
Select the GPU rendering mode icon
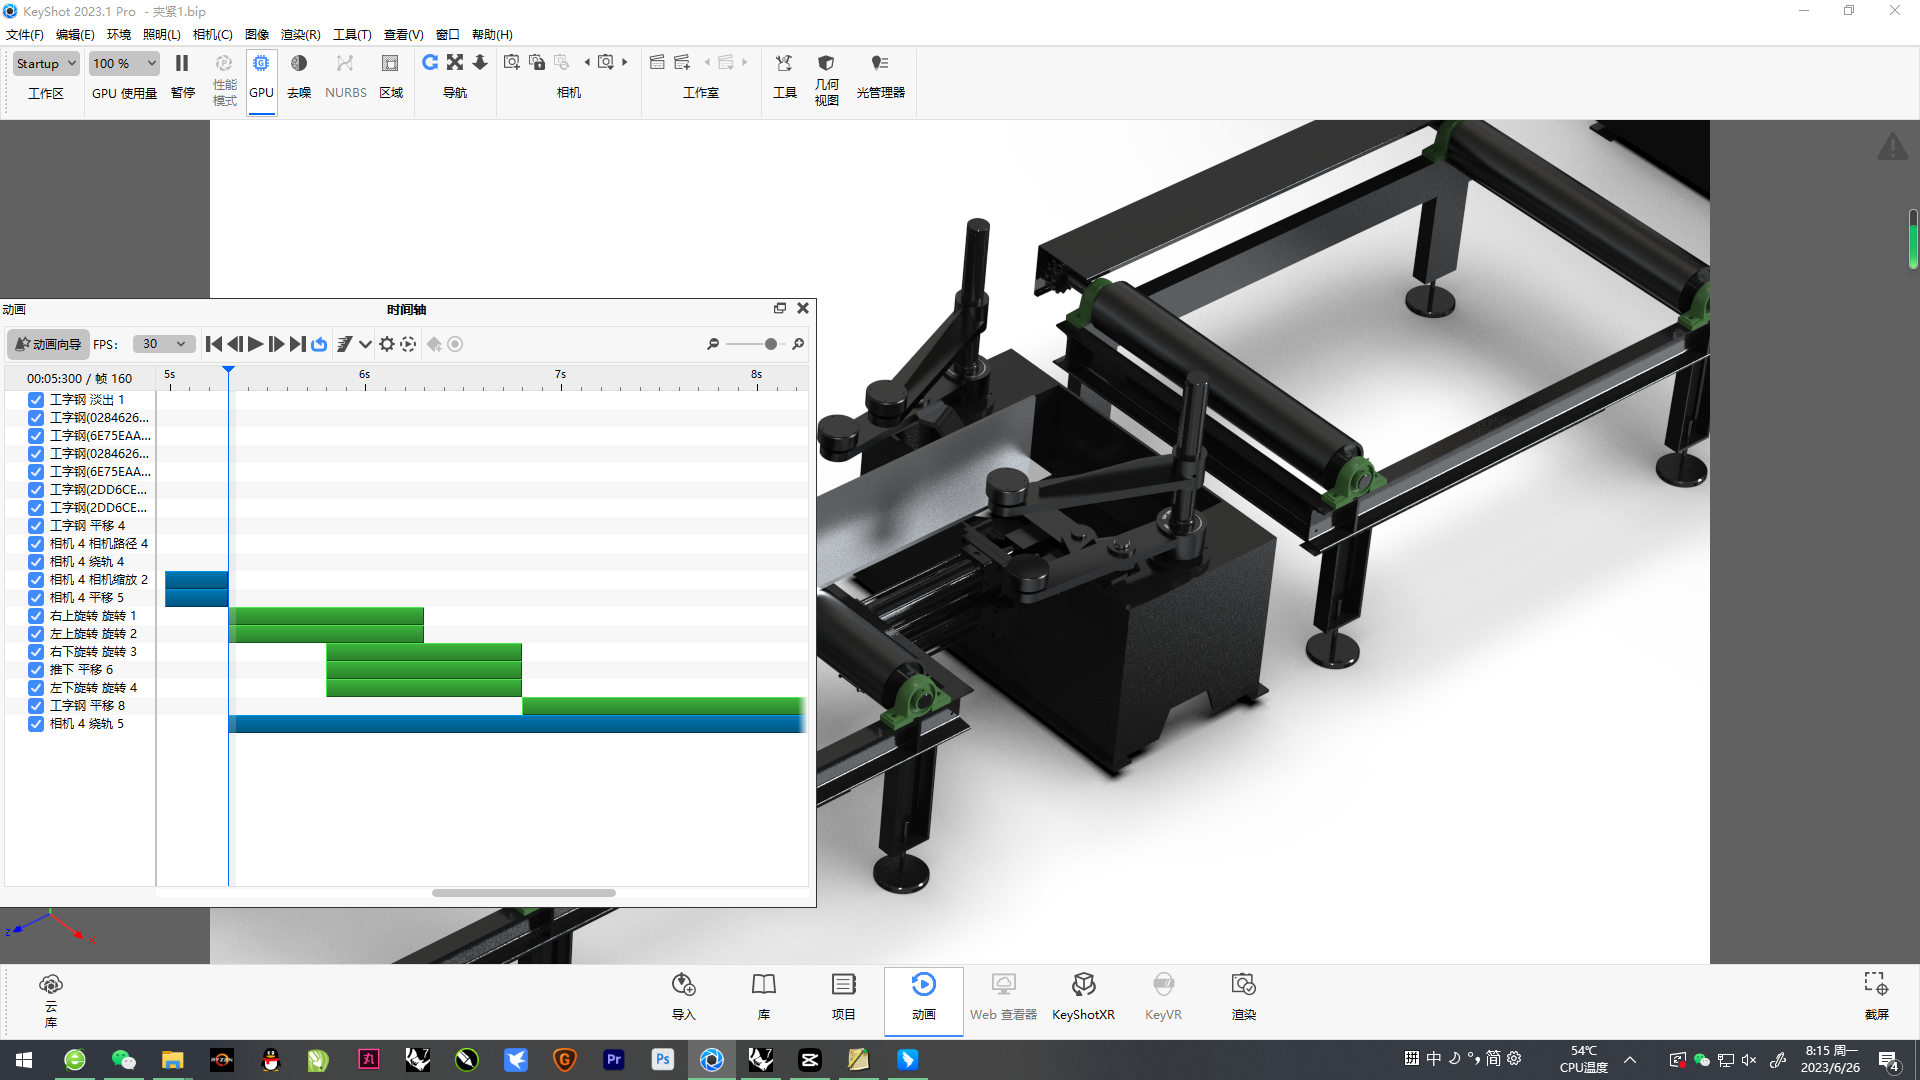pos(261,63)
